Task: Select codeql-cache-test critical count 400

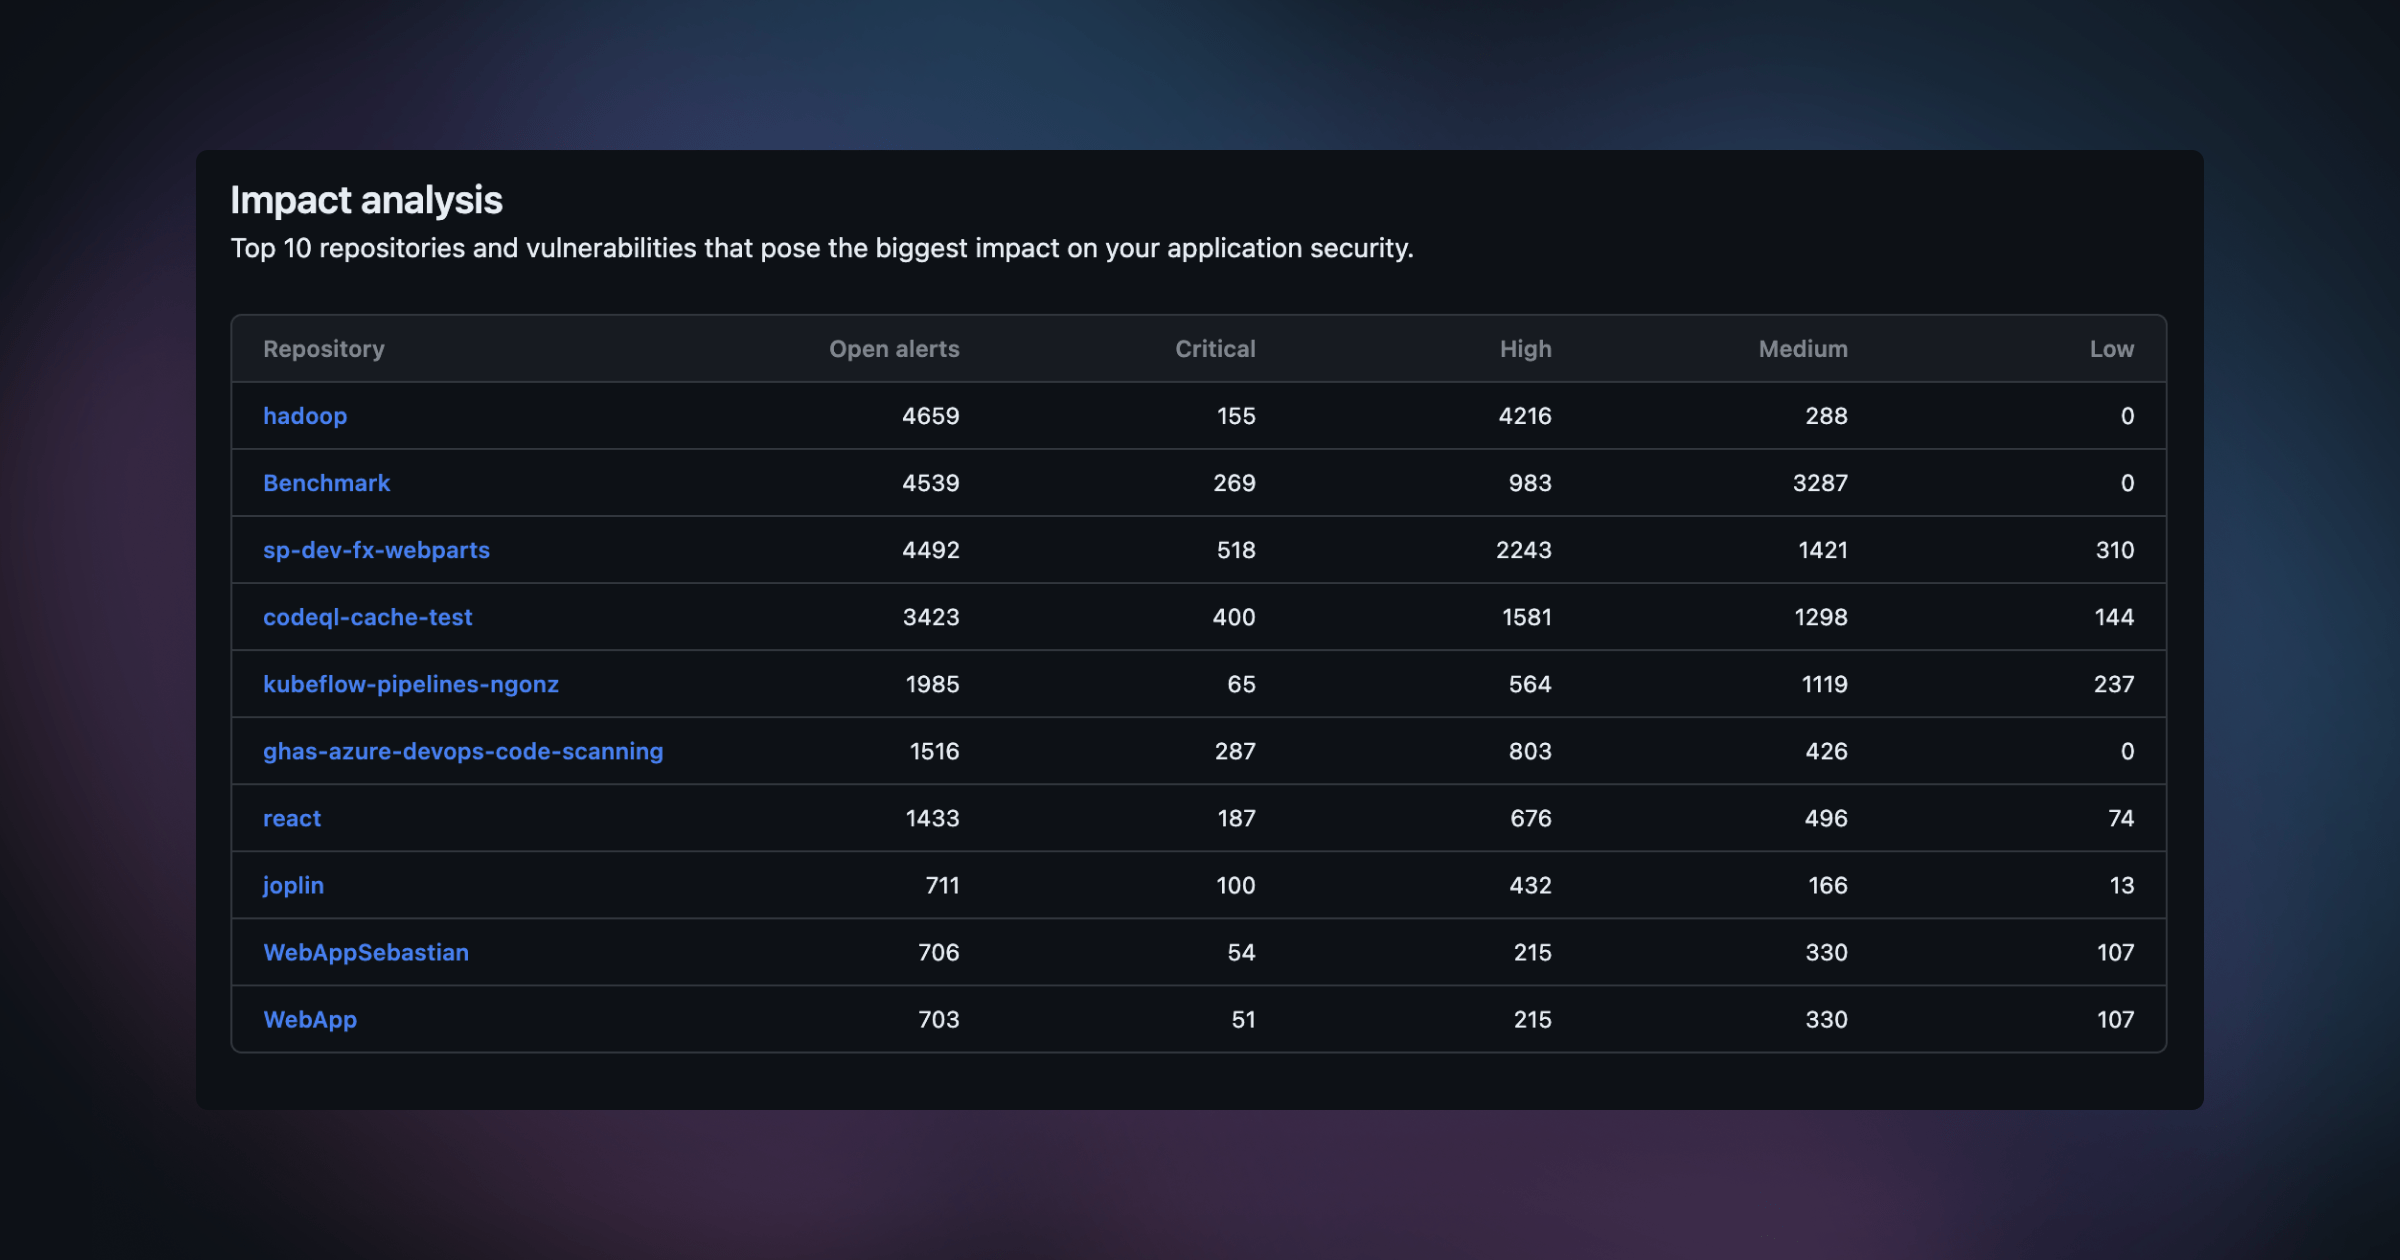Action: click(x=1234, y=617)
